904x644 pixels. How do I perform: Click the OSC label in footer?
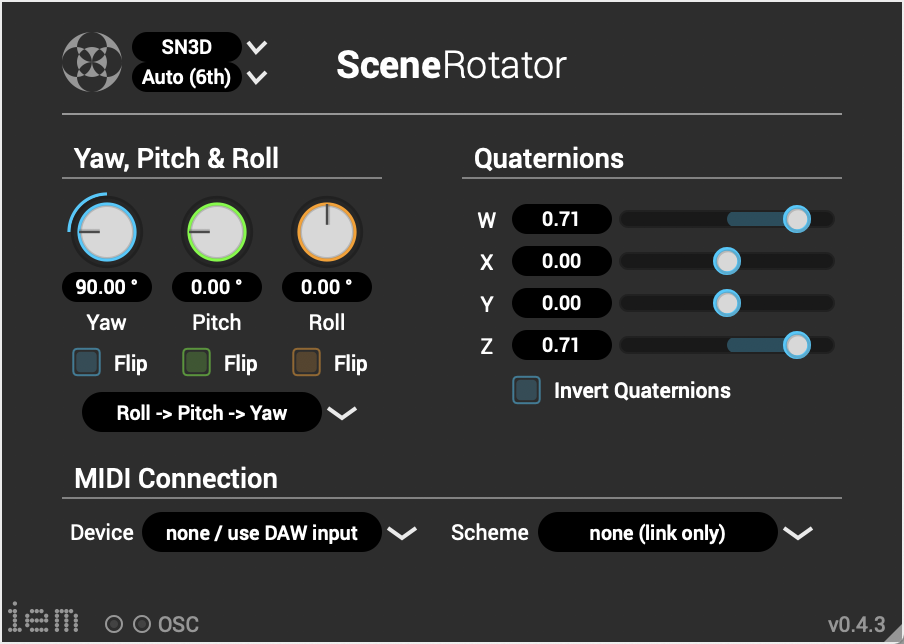pos(179,625)
